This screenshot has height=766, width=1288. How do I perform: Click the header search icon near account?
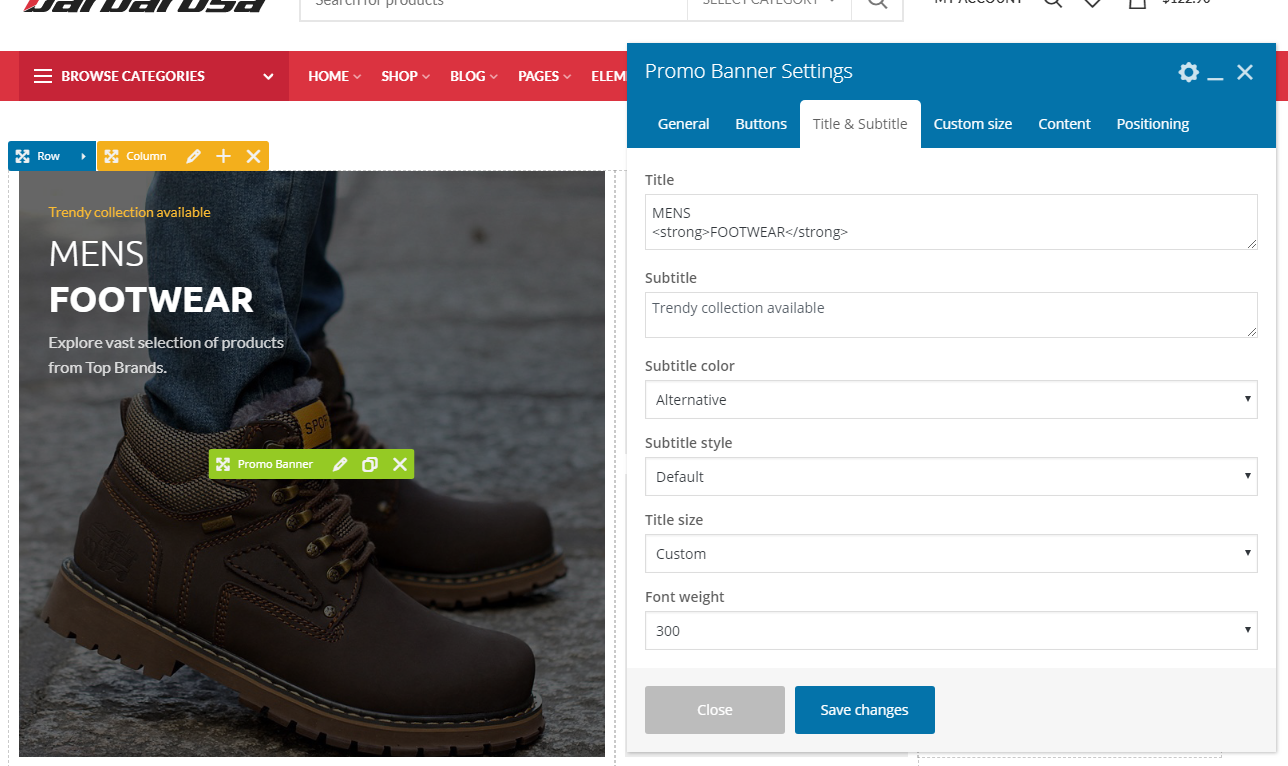[1053, 4]
